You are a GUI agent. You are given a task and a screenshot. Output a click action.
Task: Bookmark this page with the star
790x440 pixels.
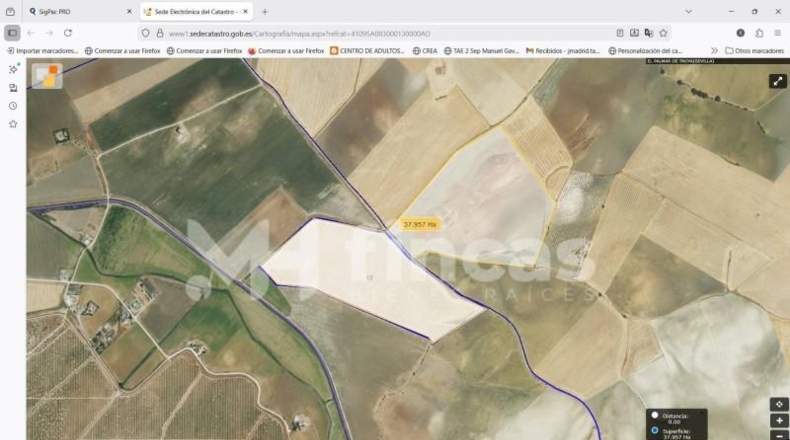pyautogui.click(x=664, y=33)
